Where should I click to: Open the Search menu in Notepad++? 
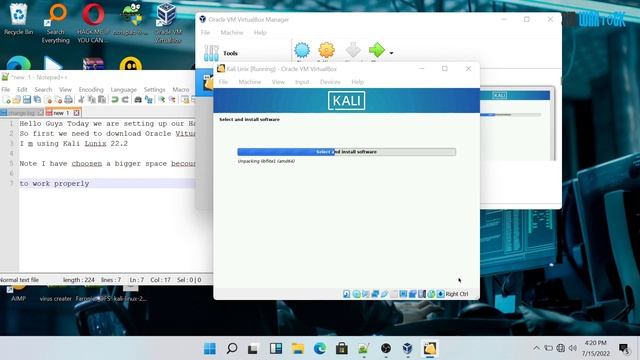(43, 89)
